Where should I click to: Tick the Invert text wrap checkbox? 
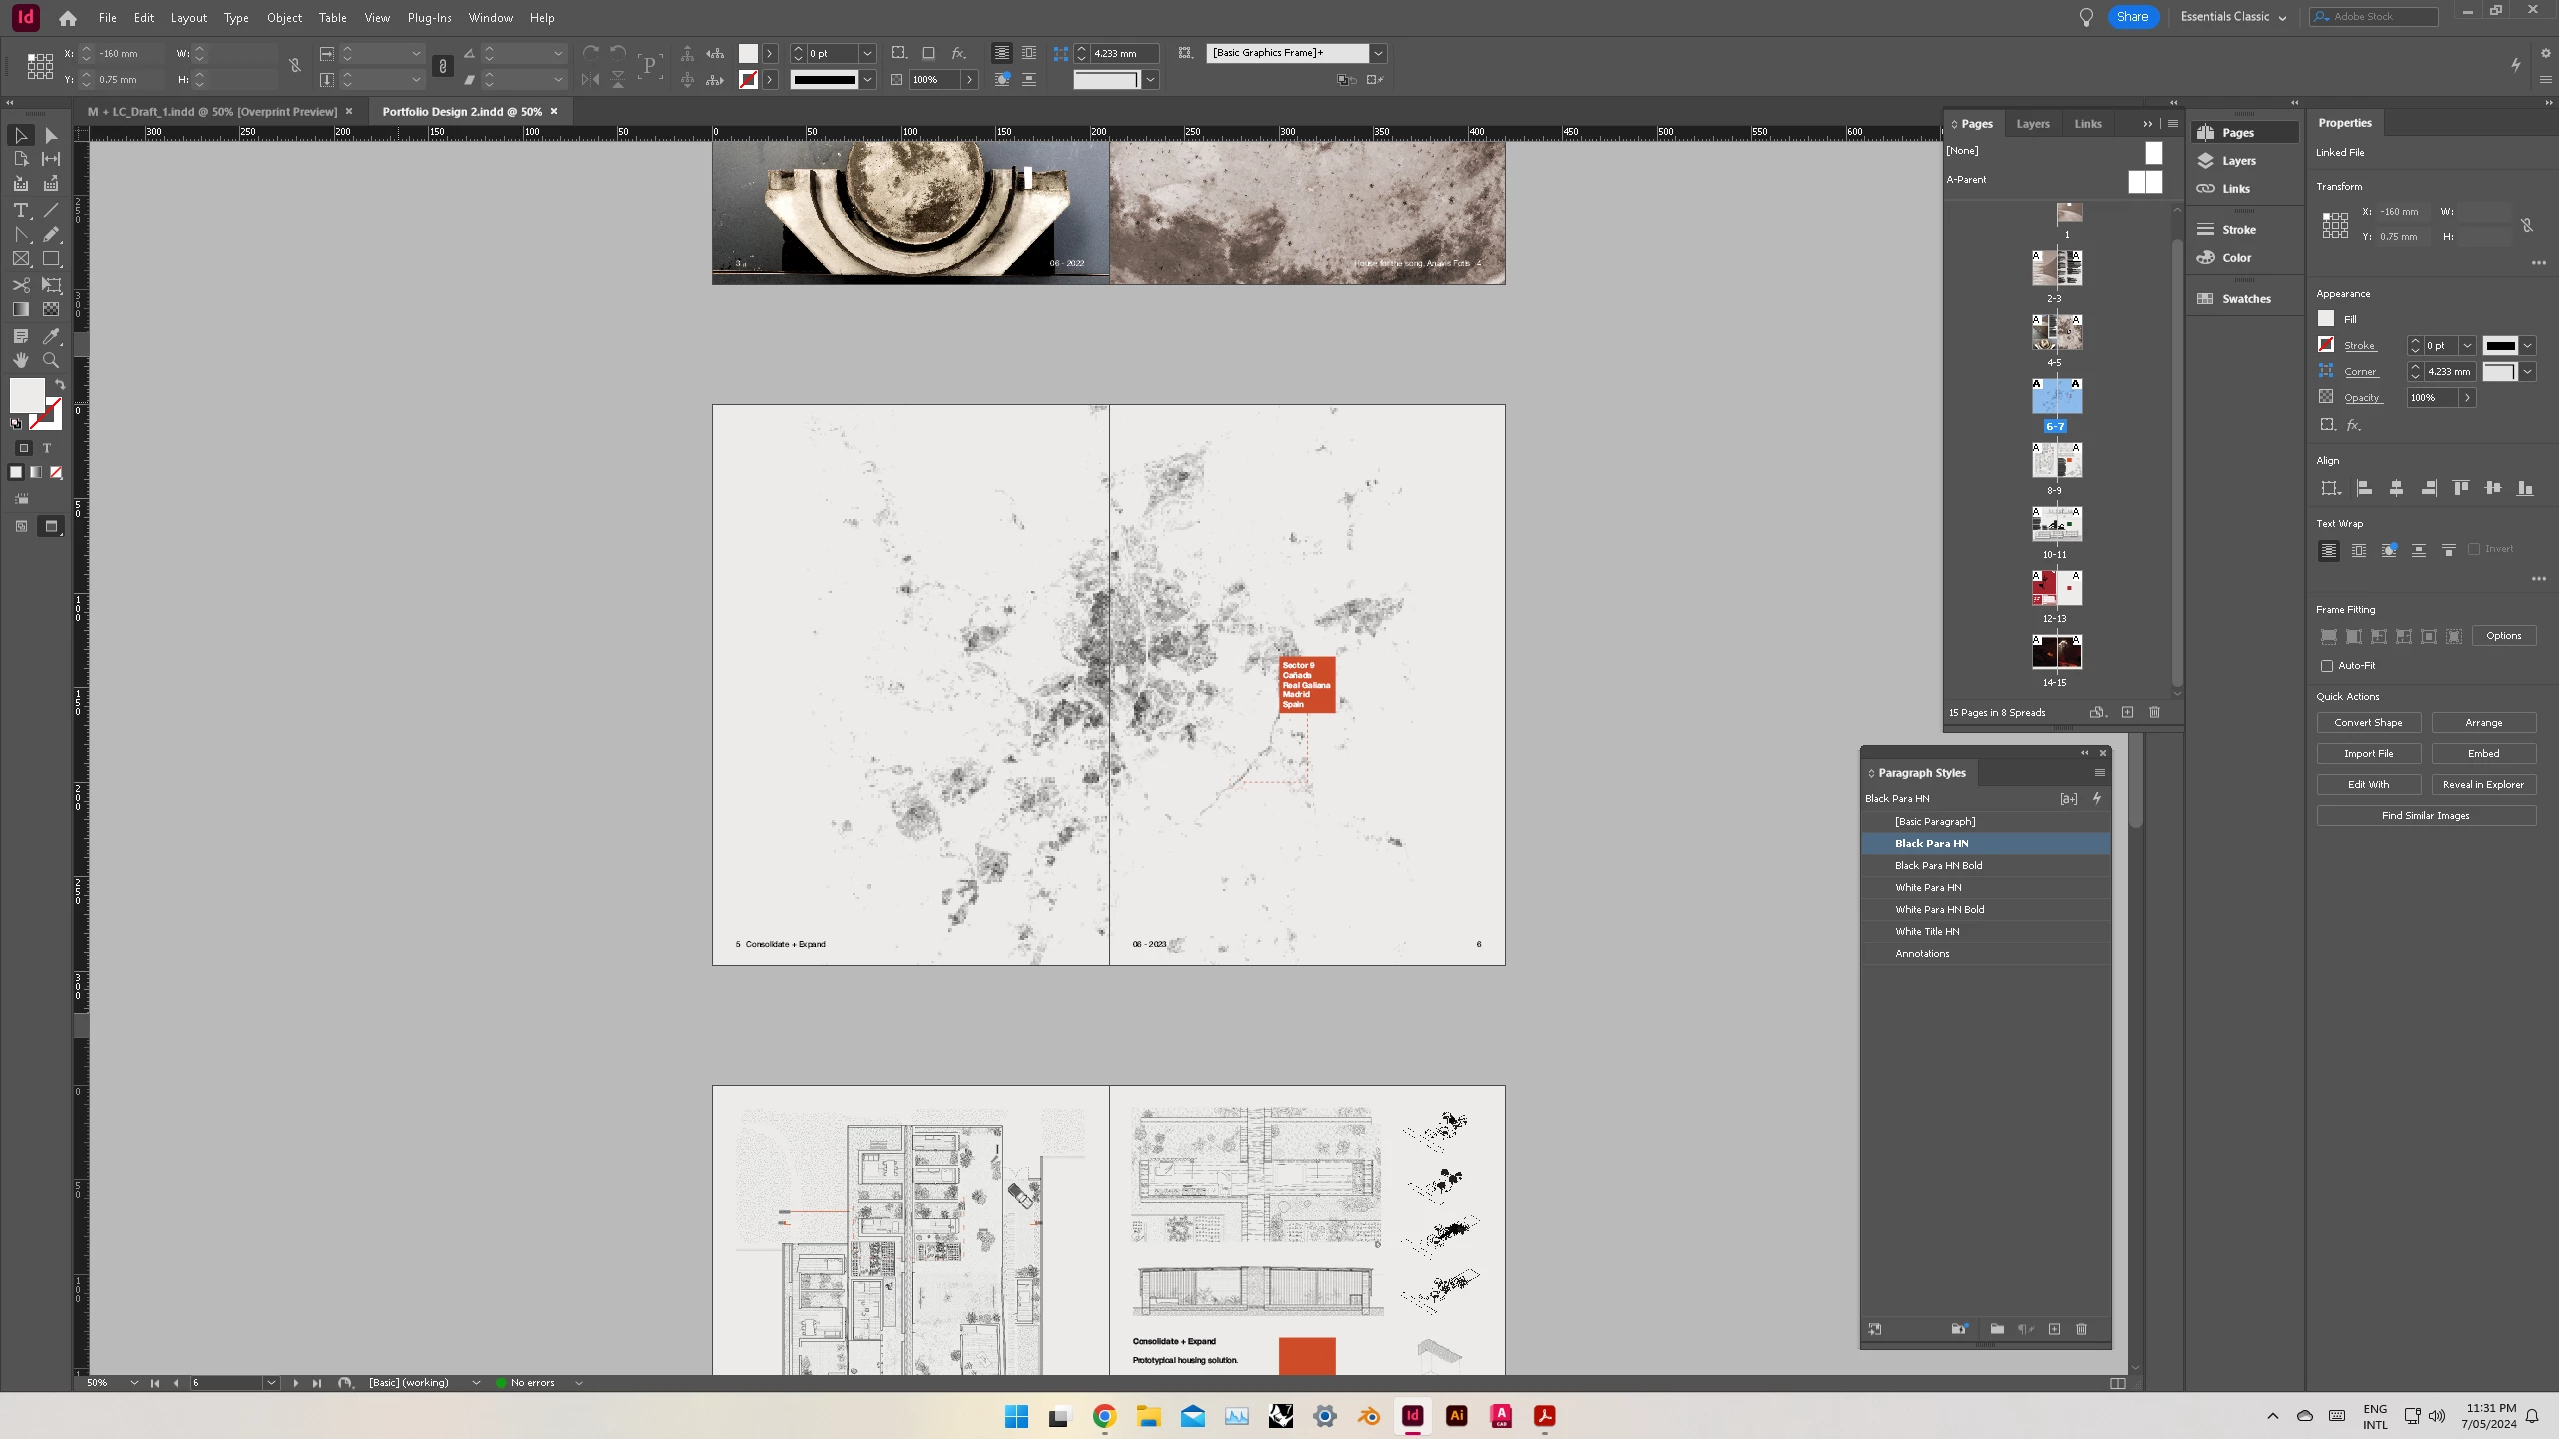2474,549
